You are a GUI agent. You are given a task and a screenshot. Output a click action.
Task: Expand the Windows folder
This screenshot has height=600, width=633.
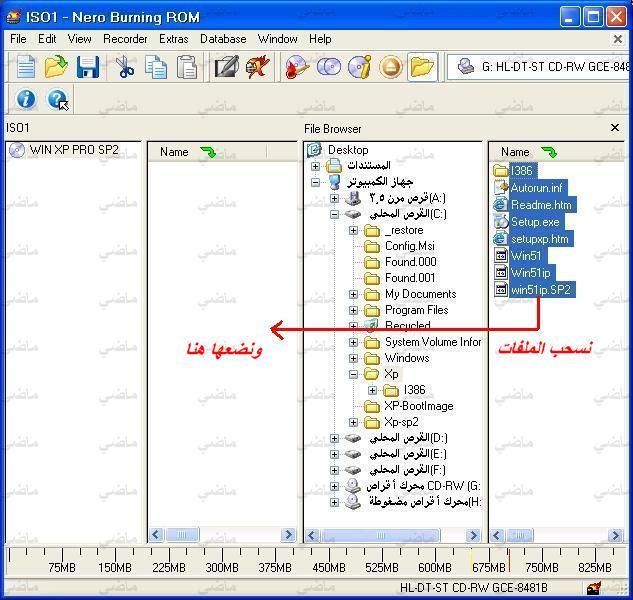[x=353, y=358]
